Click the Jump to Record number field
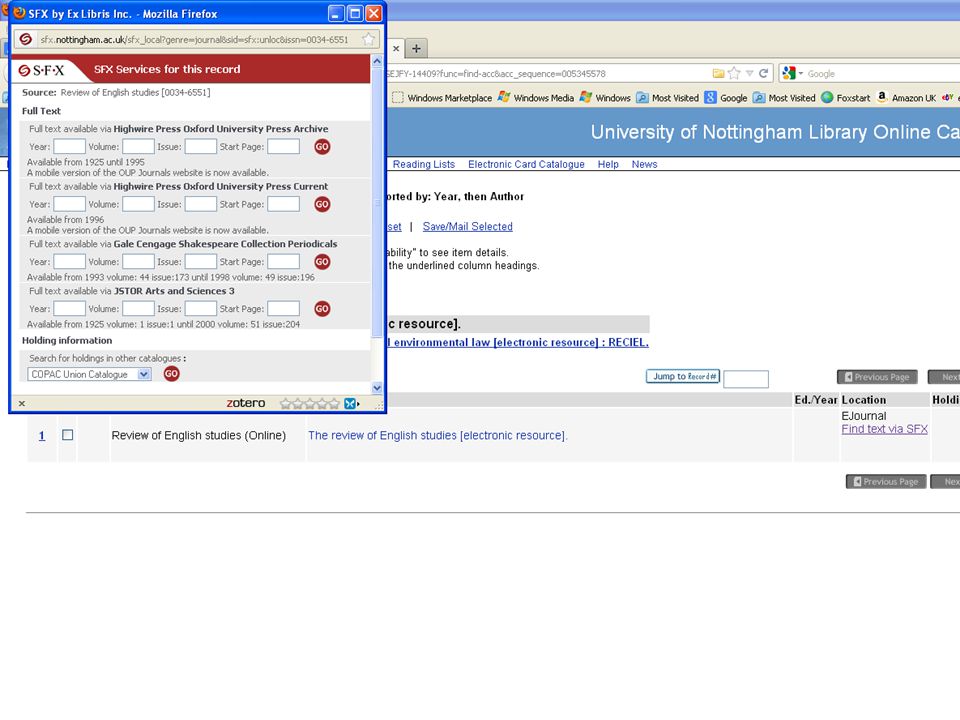 [746, 379]
